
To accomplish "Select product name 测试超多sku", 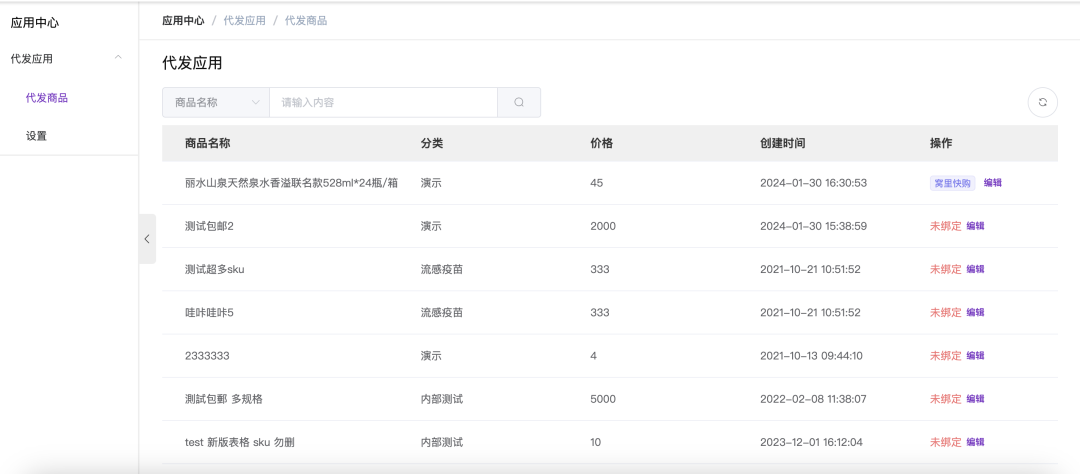I will point(215,269).
